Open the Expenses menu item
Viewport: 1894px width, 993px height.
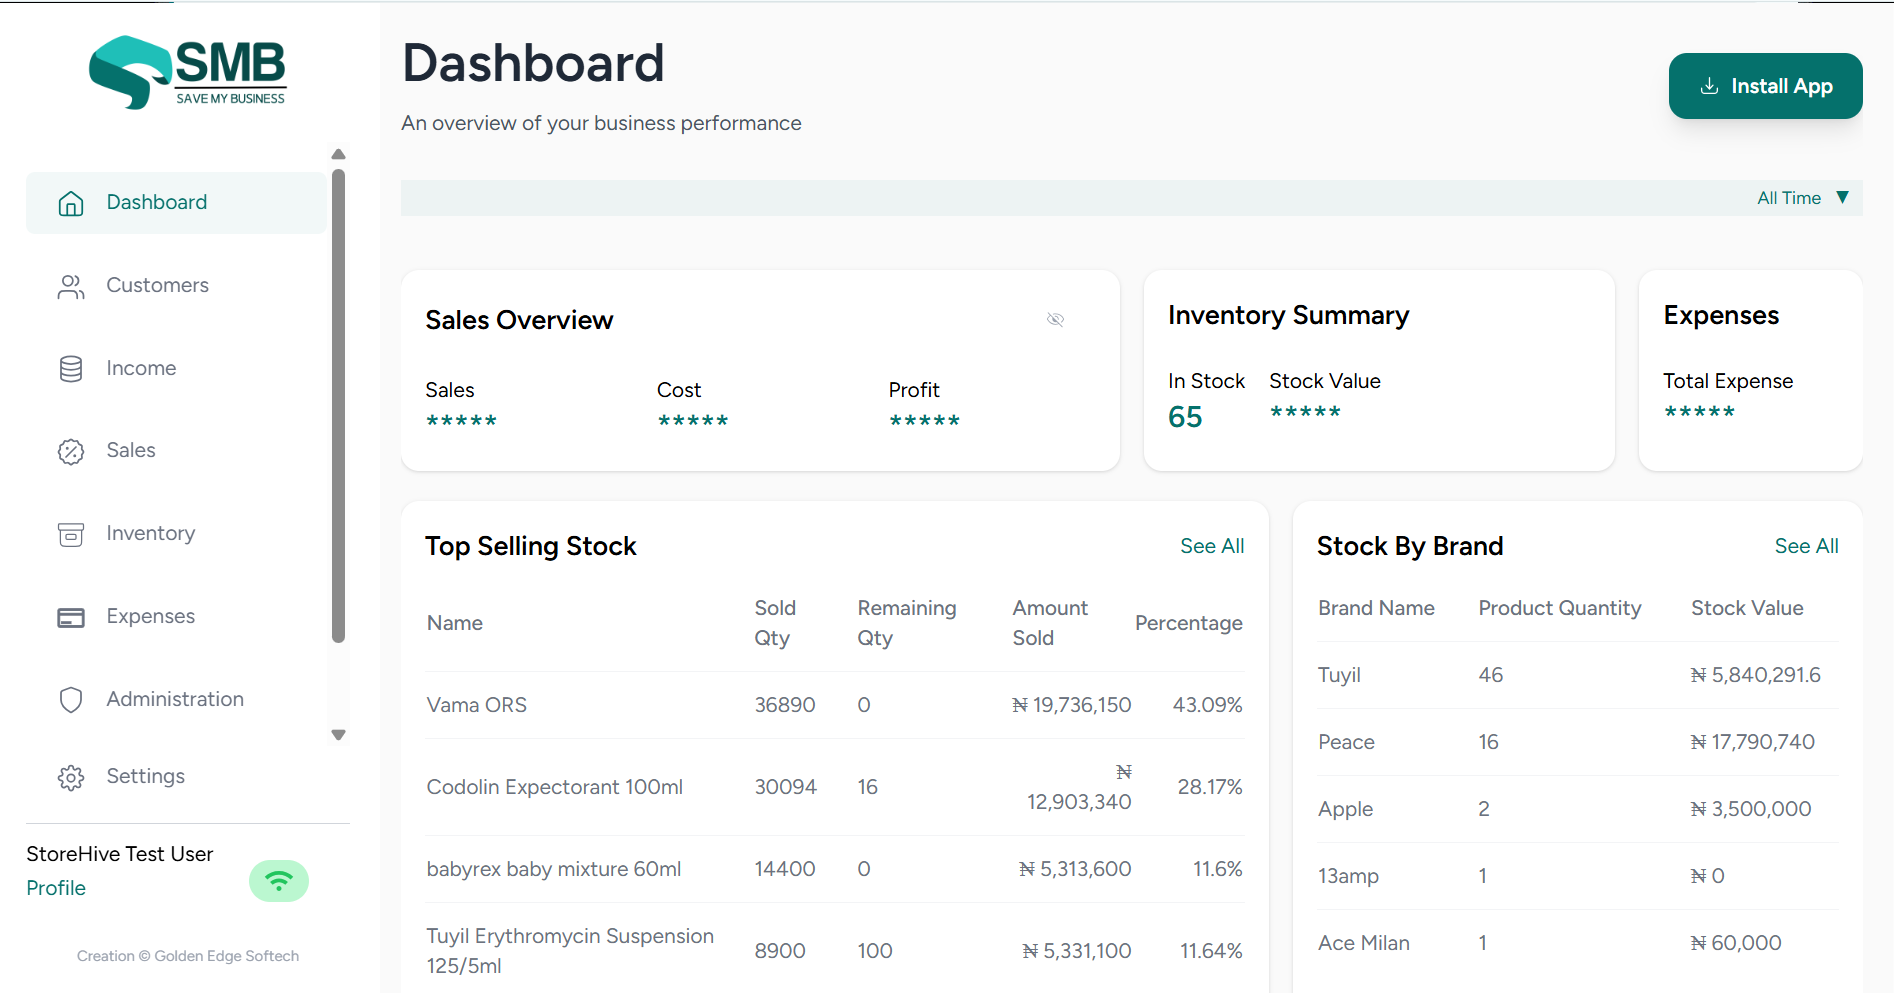click(176, 617)
